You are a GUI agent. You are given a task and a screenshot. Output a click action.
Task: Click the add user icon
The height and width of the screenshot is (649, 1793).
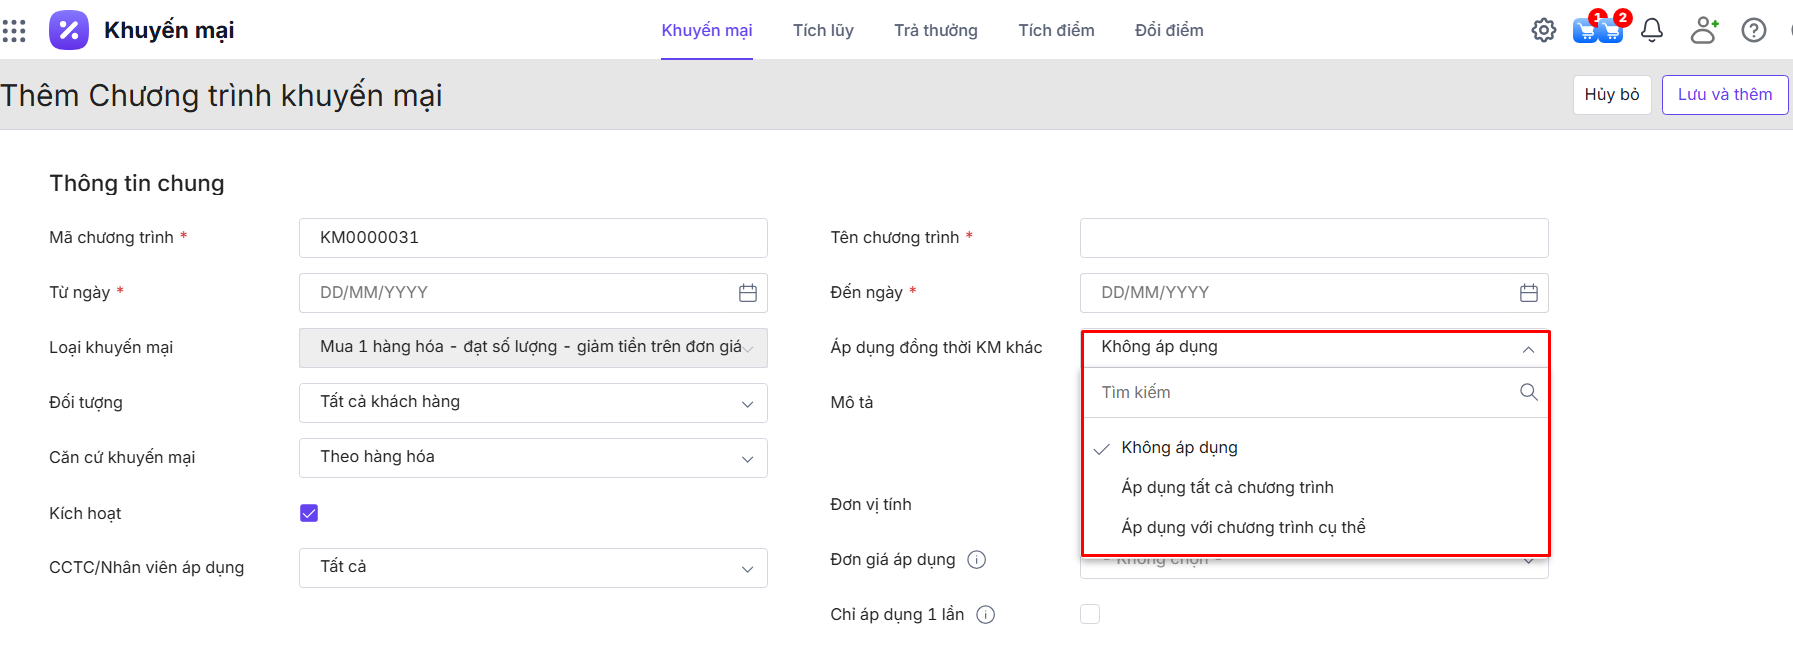tap(1703, 30)
